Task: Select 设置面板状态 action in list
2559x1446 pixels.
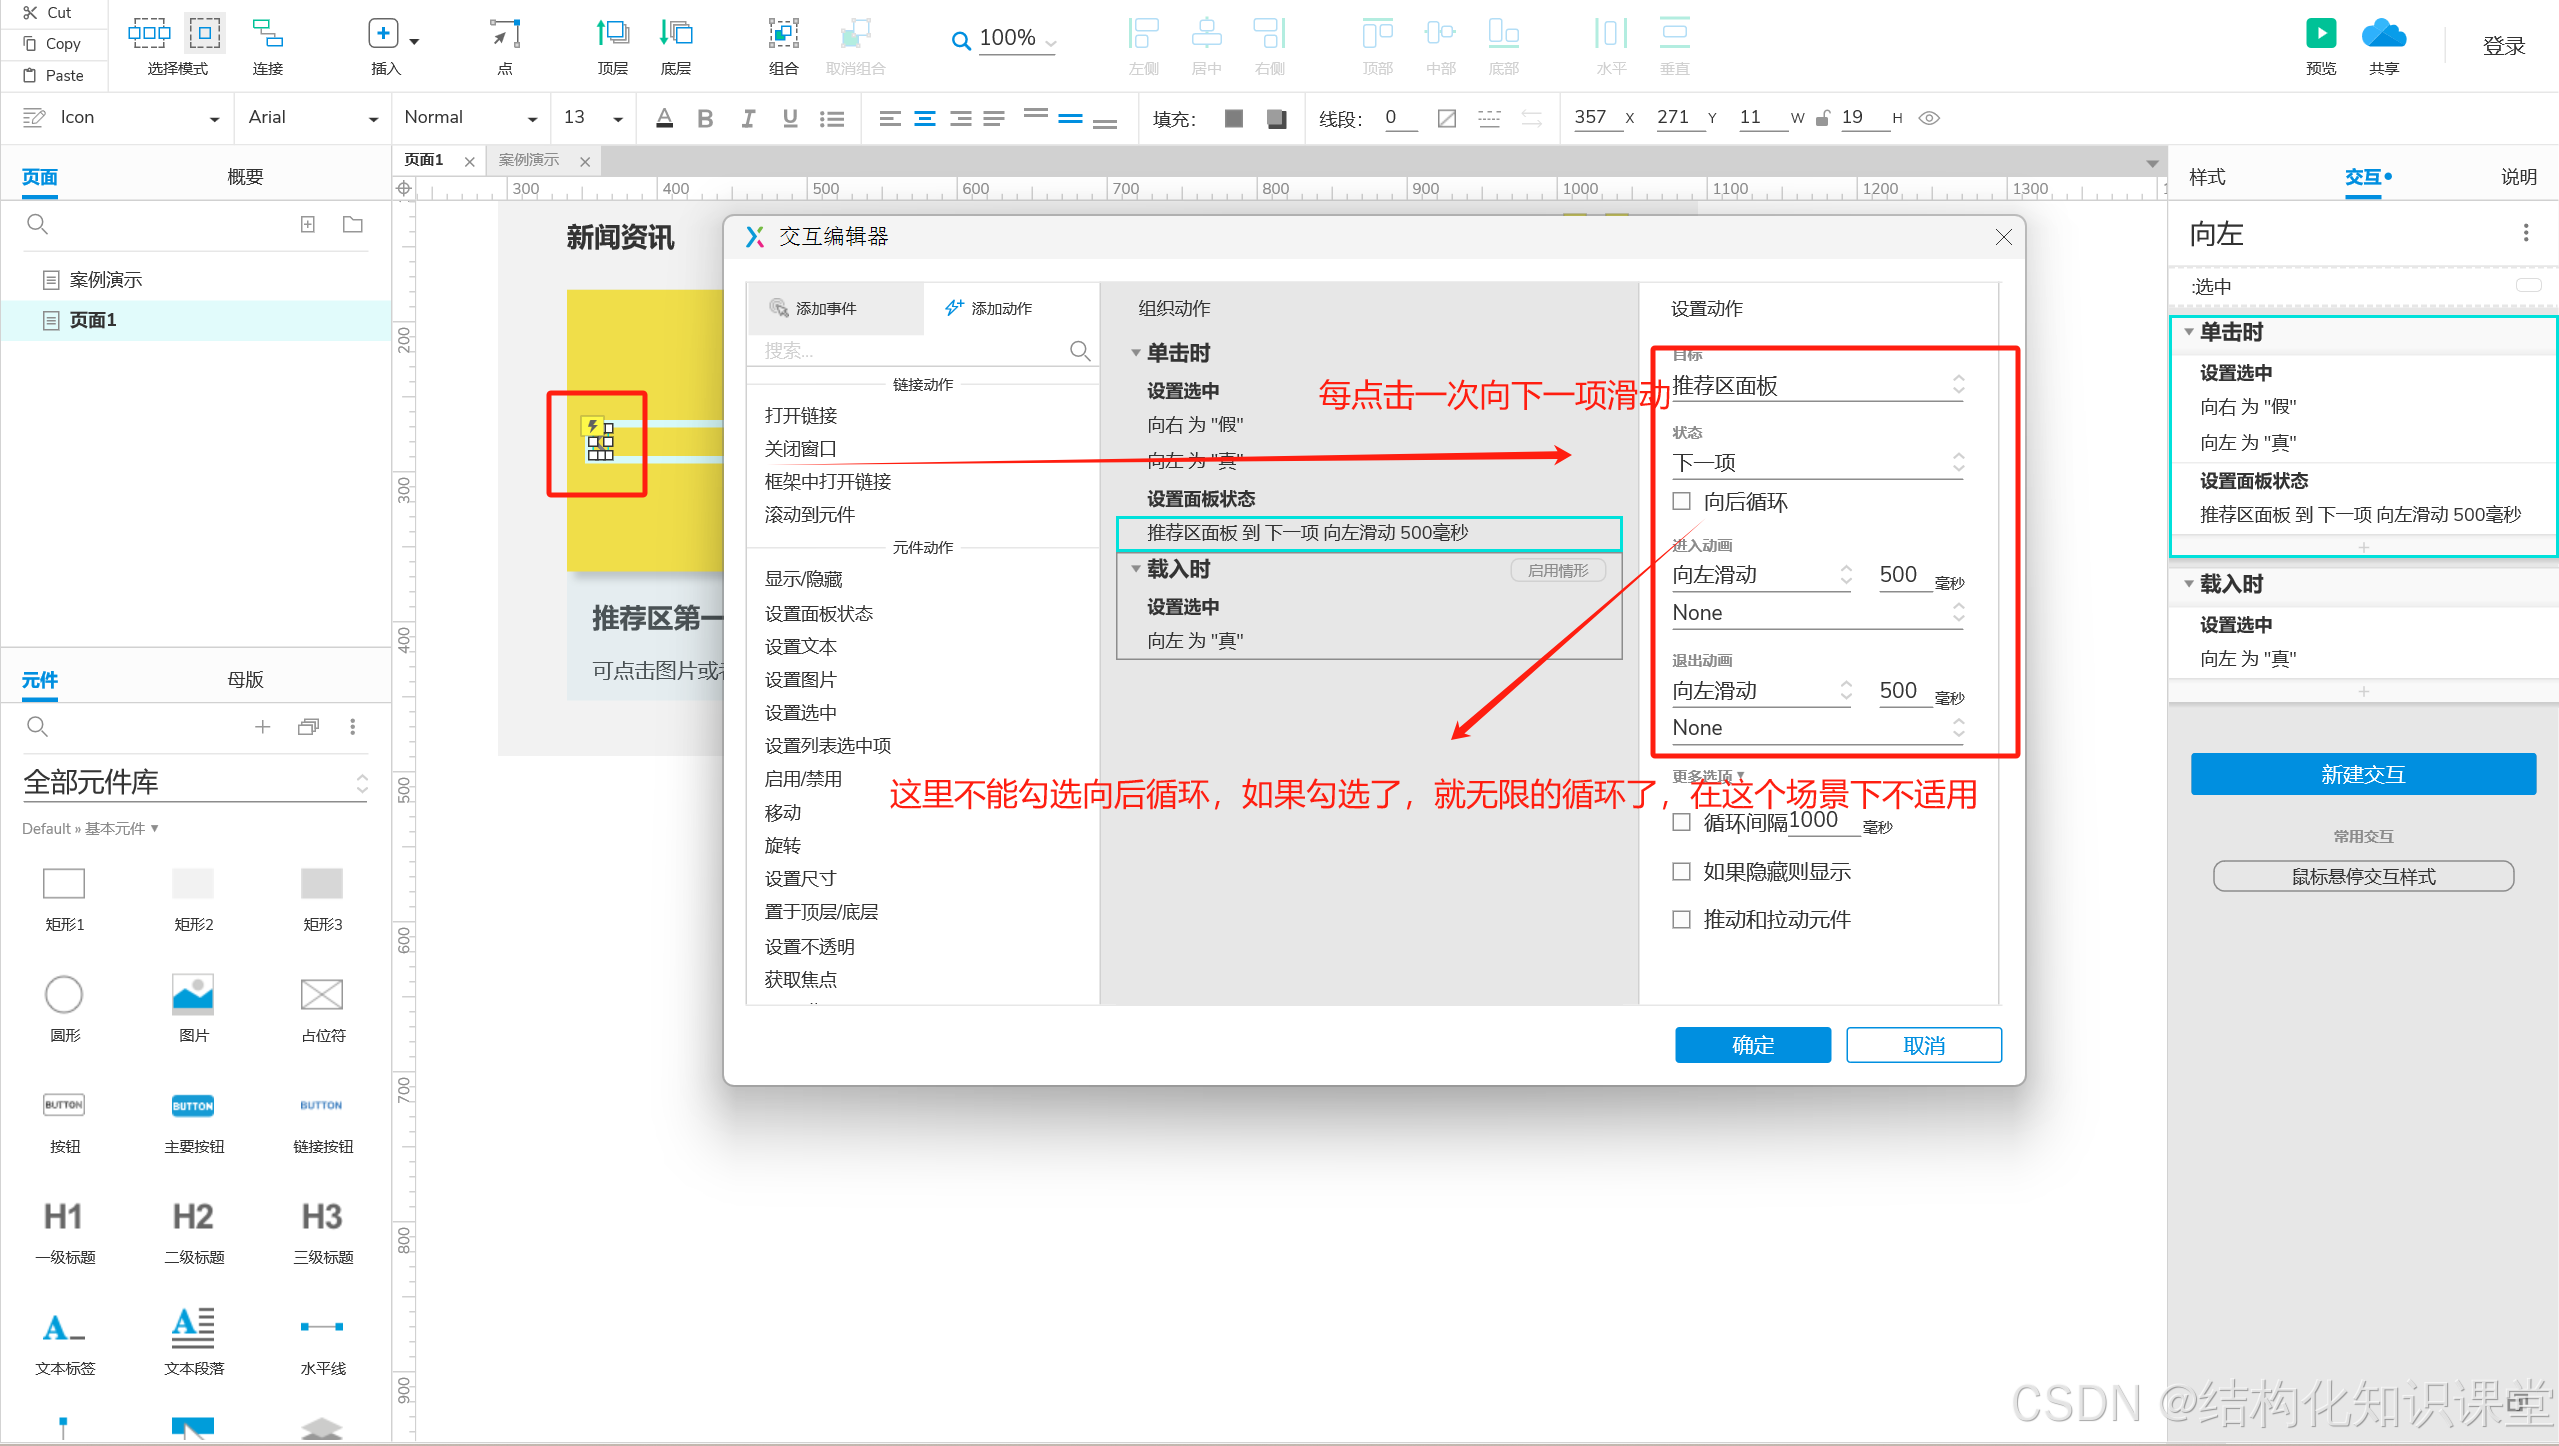Action: click(818, 613)
